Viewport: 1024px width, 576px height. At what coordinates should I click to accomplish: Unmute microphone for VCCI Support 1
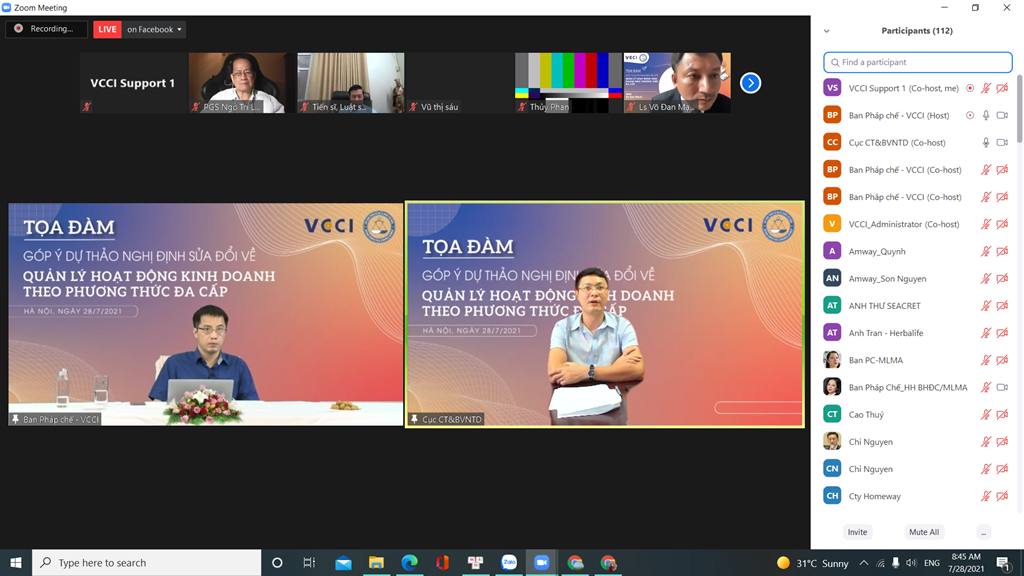[x=986, y=88]
